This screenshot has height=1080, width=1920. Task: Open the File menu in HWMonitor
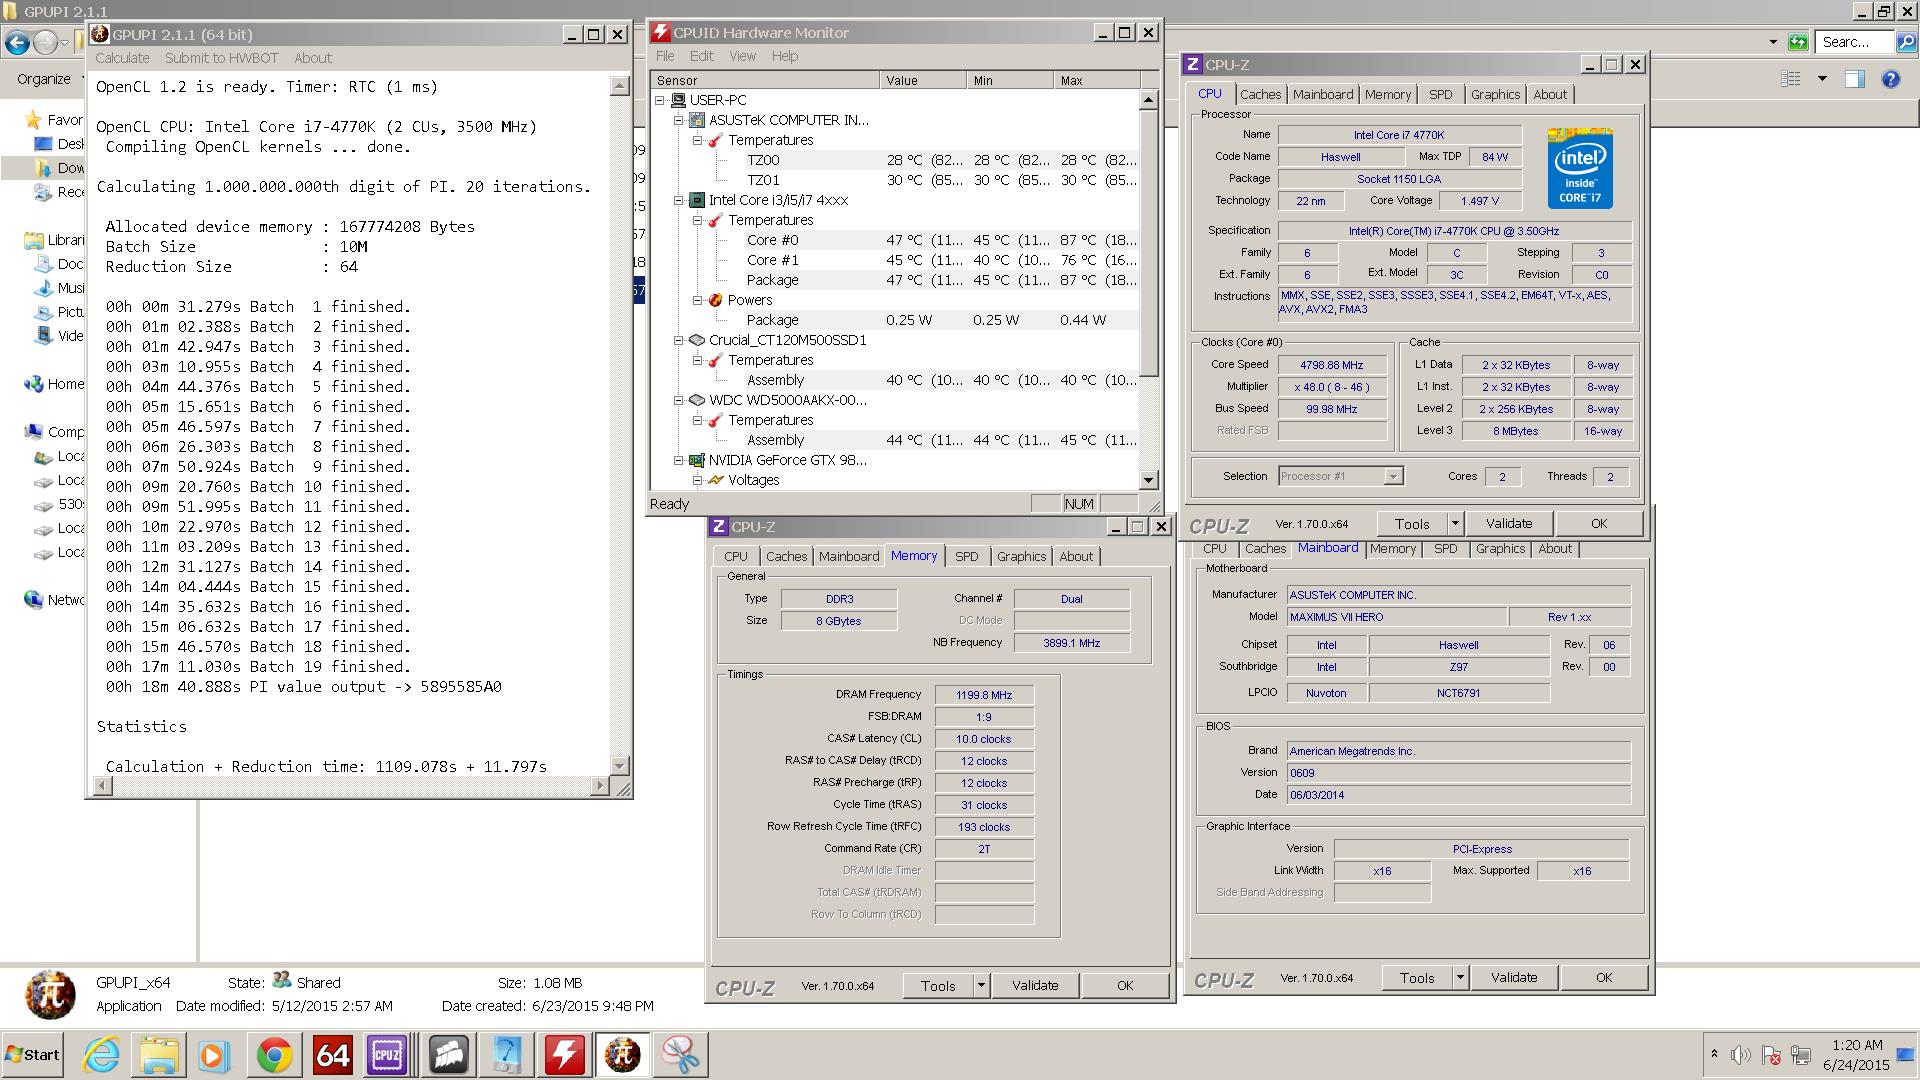coord(665,56)
